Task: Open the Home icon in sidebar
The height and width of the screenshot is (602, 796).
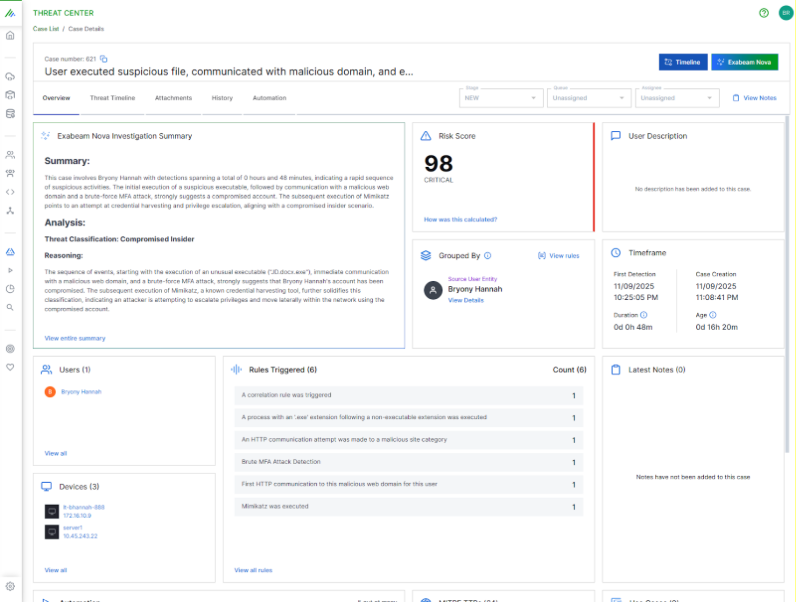Action: (10, 36)
